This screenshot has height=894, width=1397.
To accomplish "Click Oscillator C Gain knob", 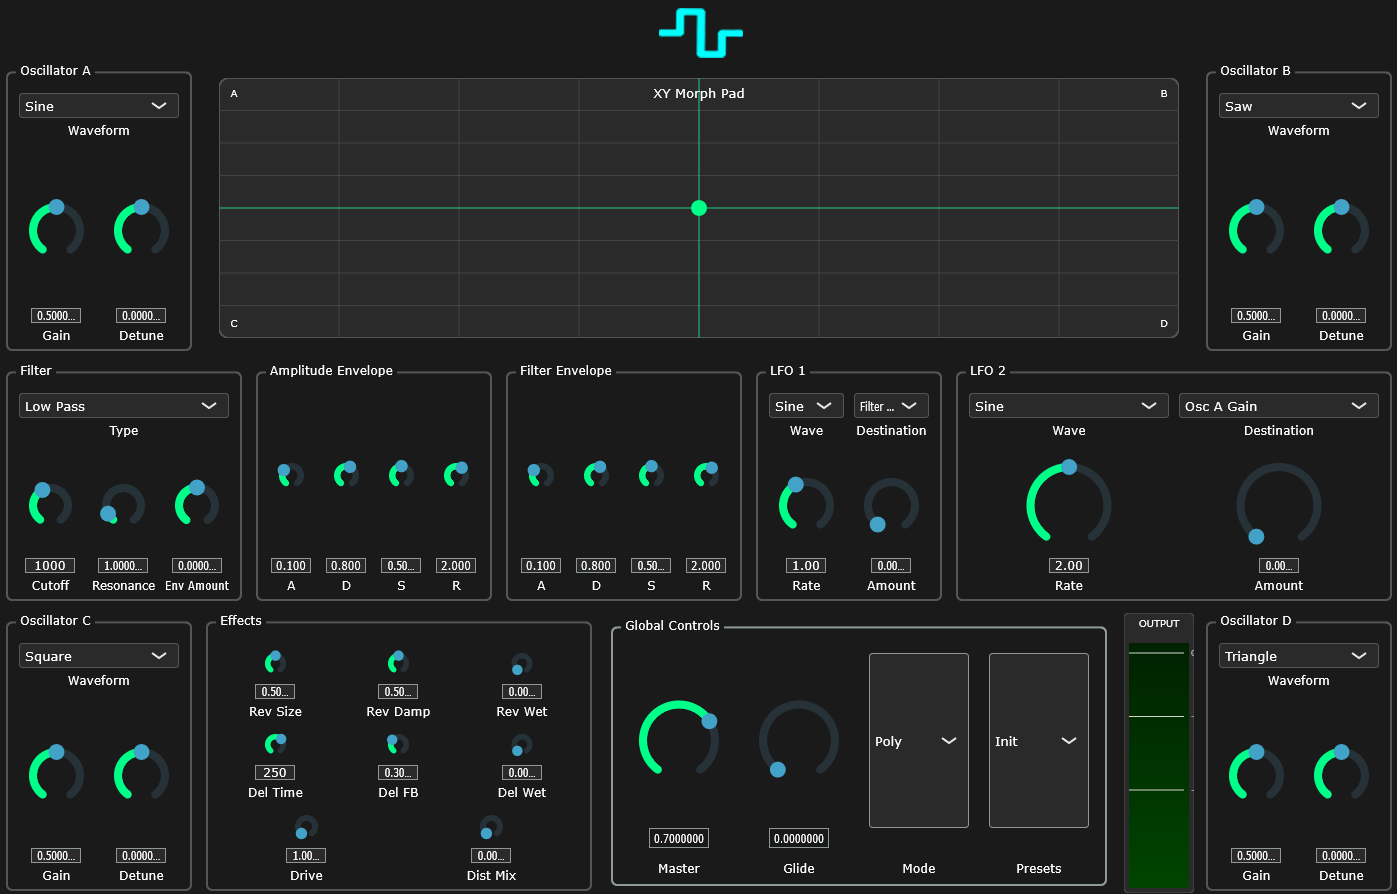I will 56,773.
